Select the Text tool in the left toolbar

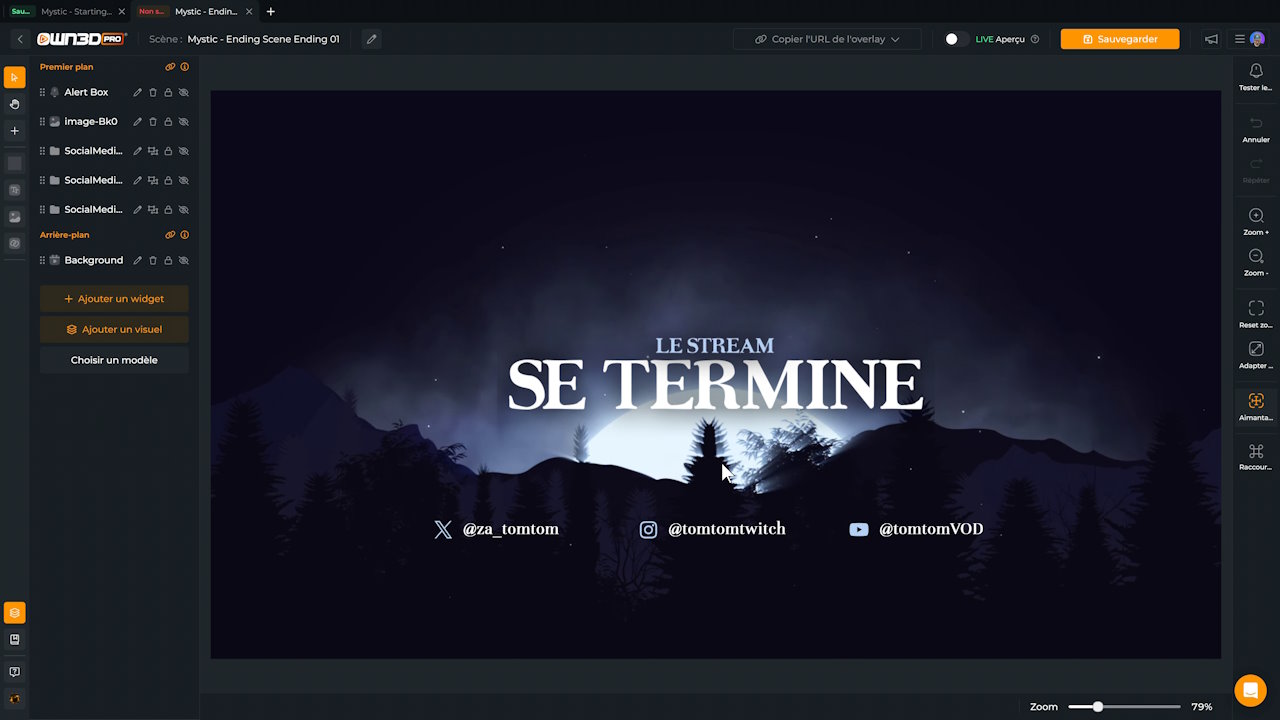point(14,190)
